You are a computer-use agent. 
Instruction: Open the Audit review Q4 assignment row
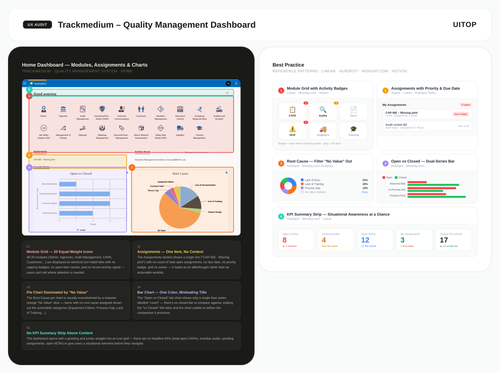coord(427,126)
